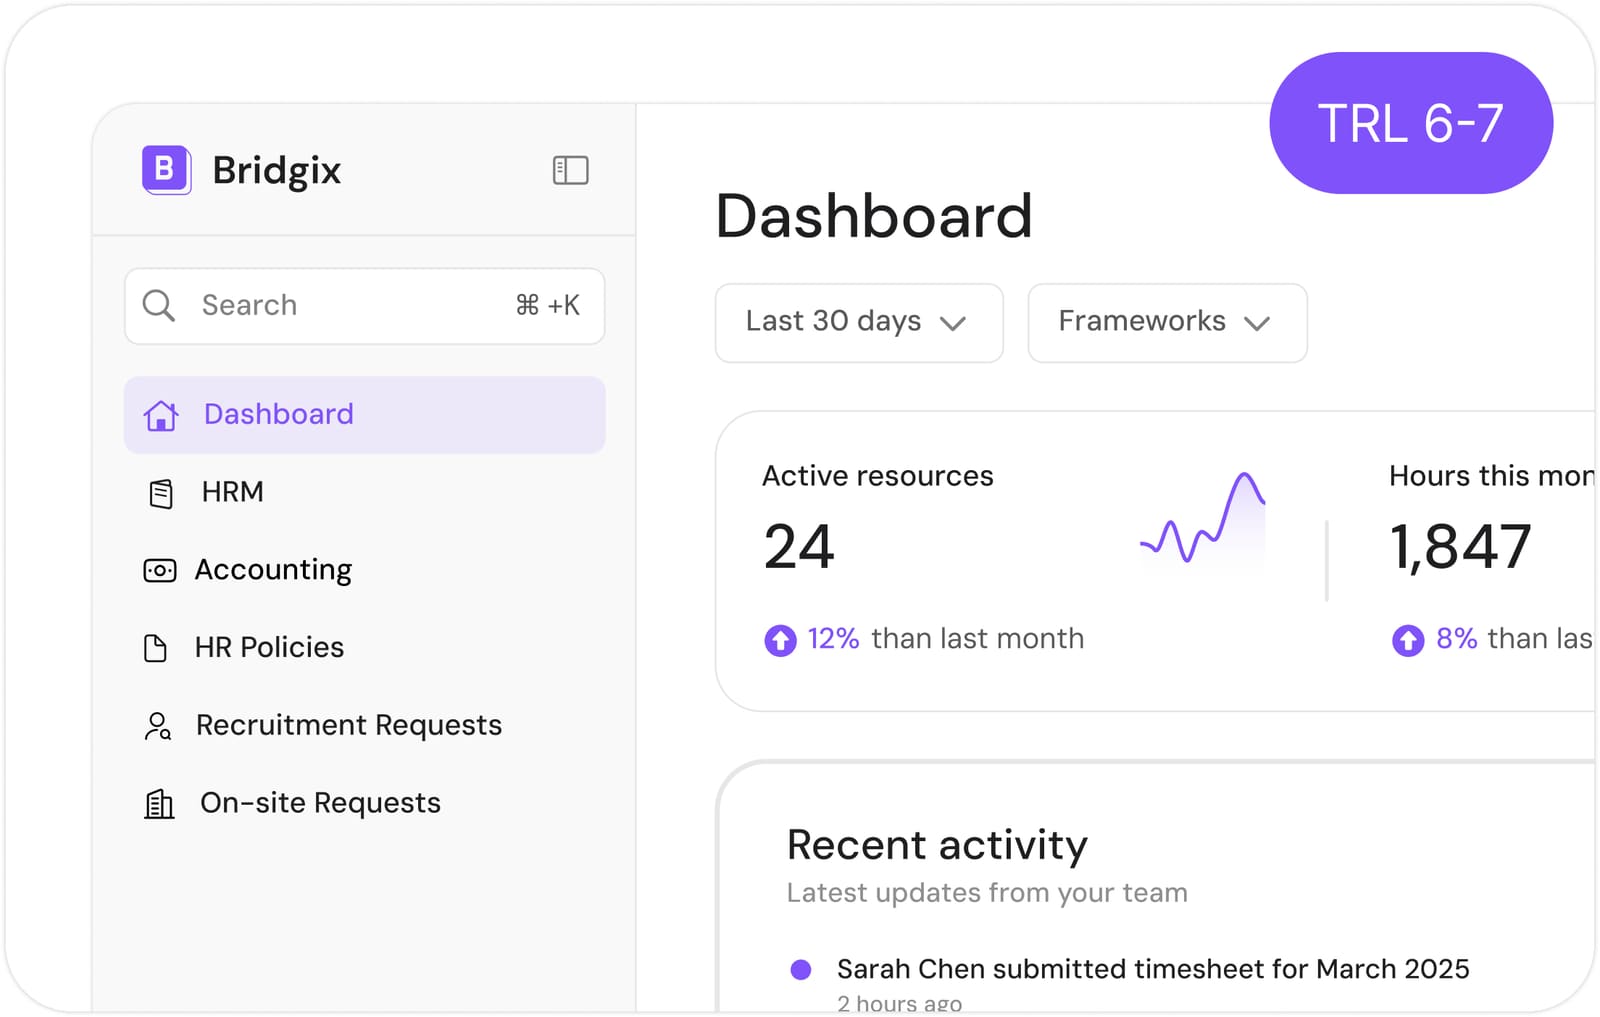Click the Dashboard page heading

pos(874,216)
